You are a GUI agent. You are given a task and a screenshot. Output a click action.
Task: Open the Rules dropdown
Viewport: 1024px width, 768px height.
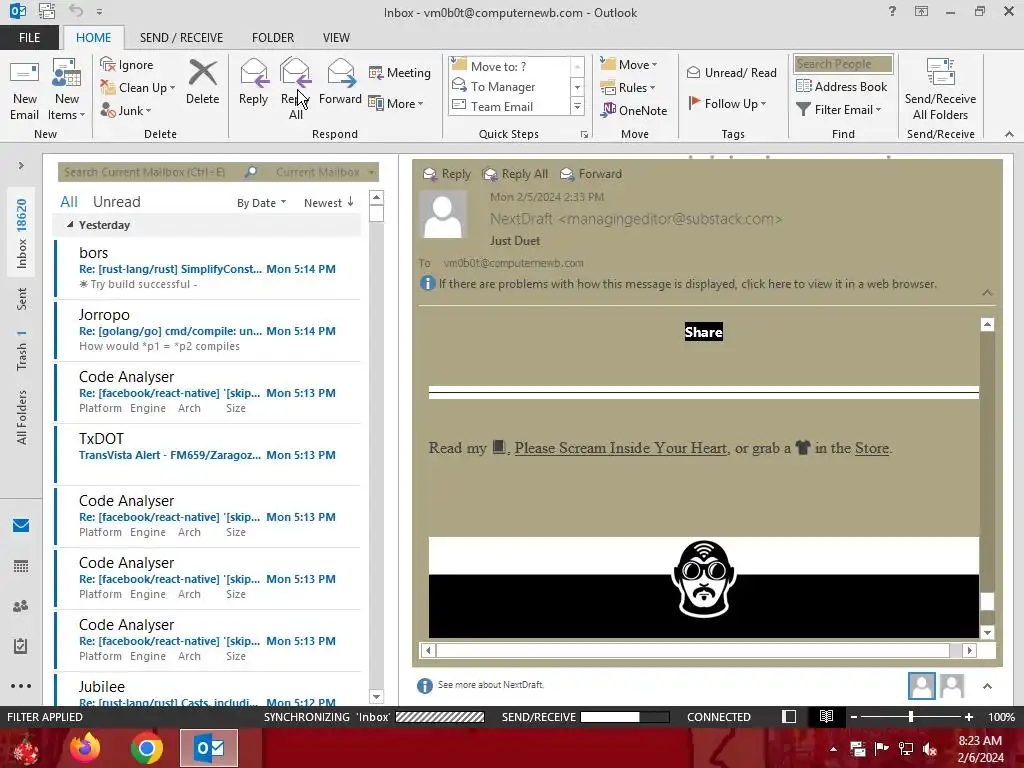tap(628, 88)
